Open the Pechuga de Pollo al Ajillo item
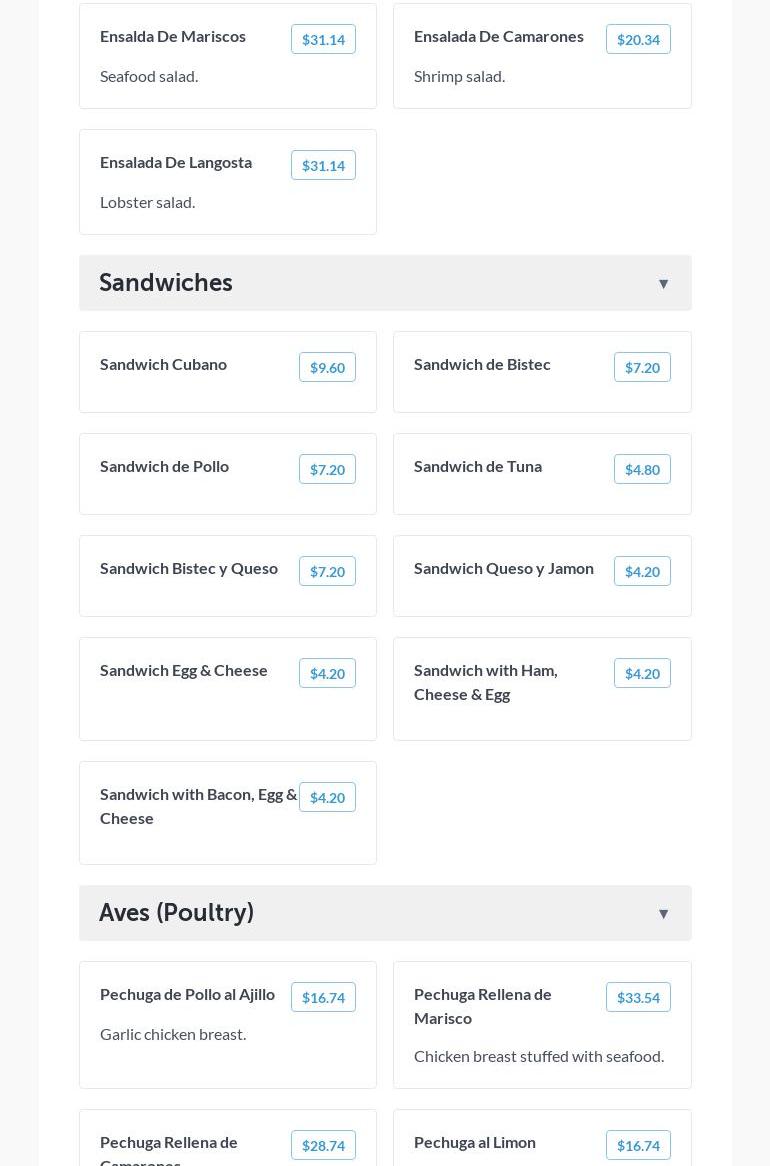Image resolution: width=770 pixels, height=1166 pixels. [187, 994]
